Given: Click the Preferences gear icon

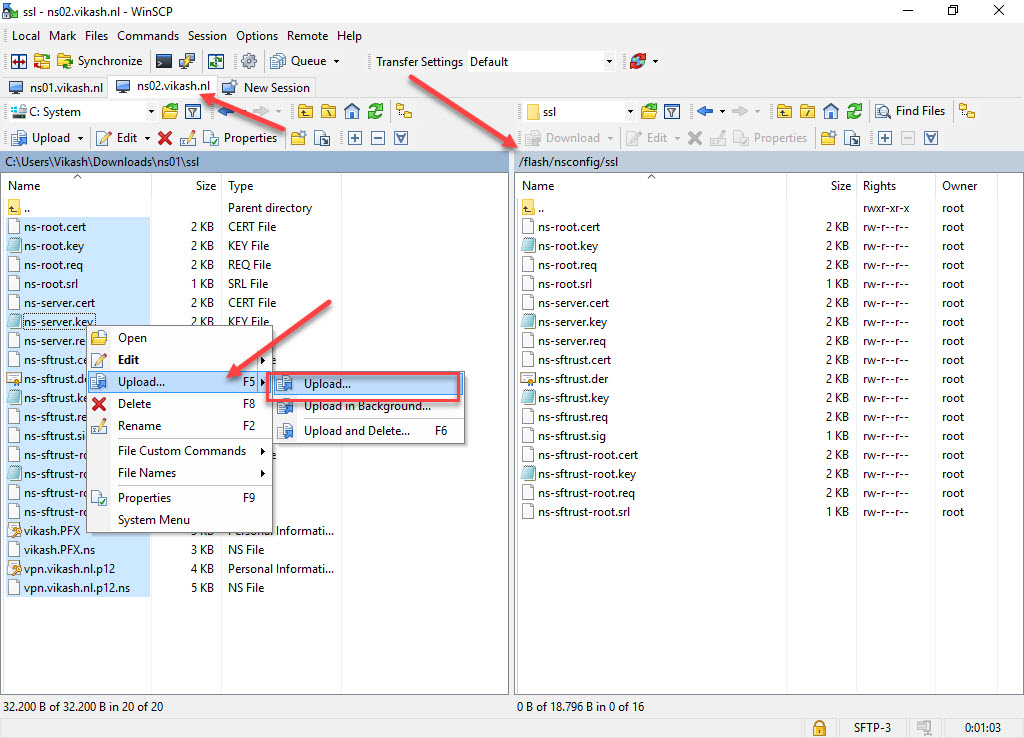Looking at the screenshot, I should (x=249, y=61).
